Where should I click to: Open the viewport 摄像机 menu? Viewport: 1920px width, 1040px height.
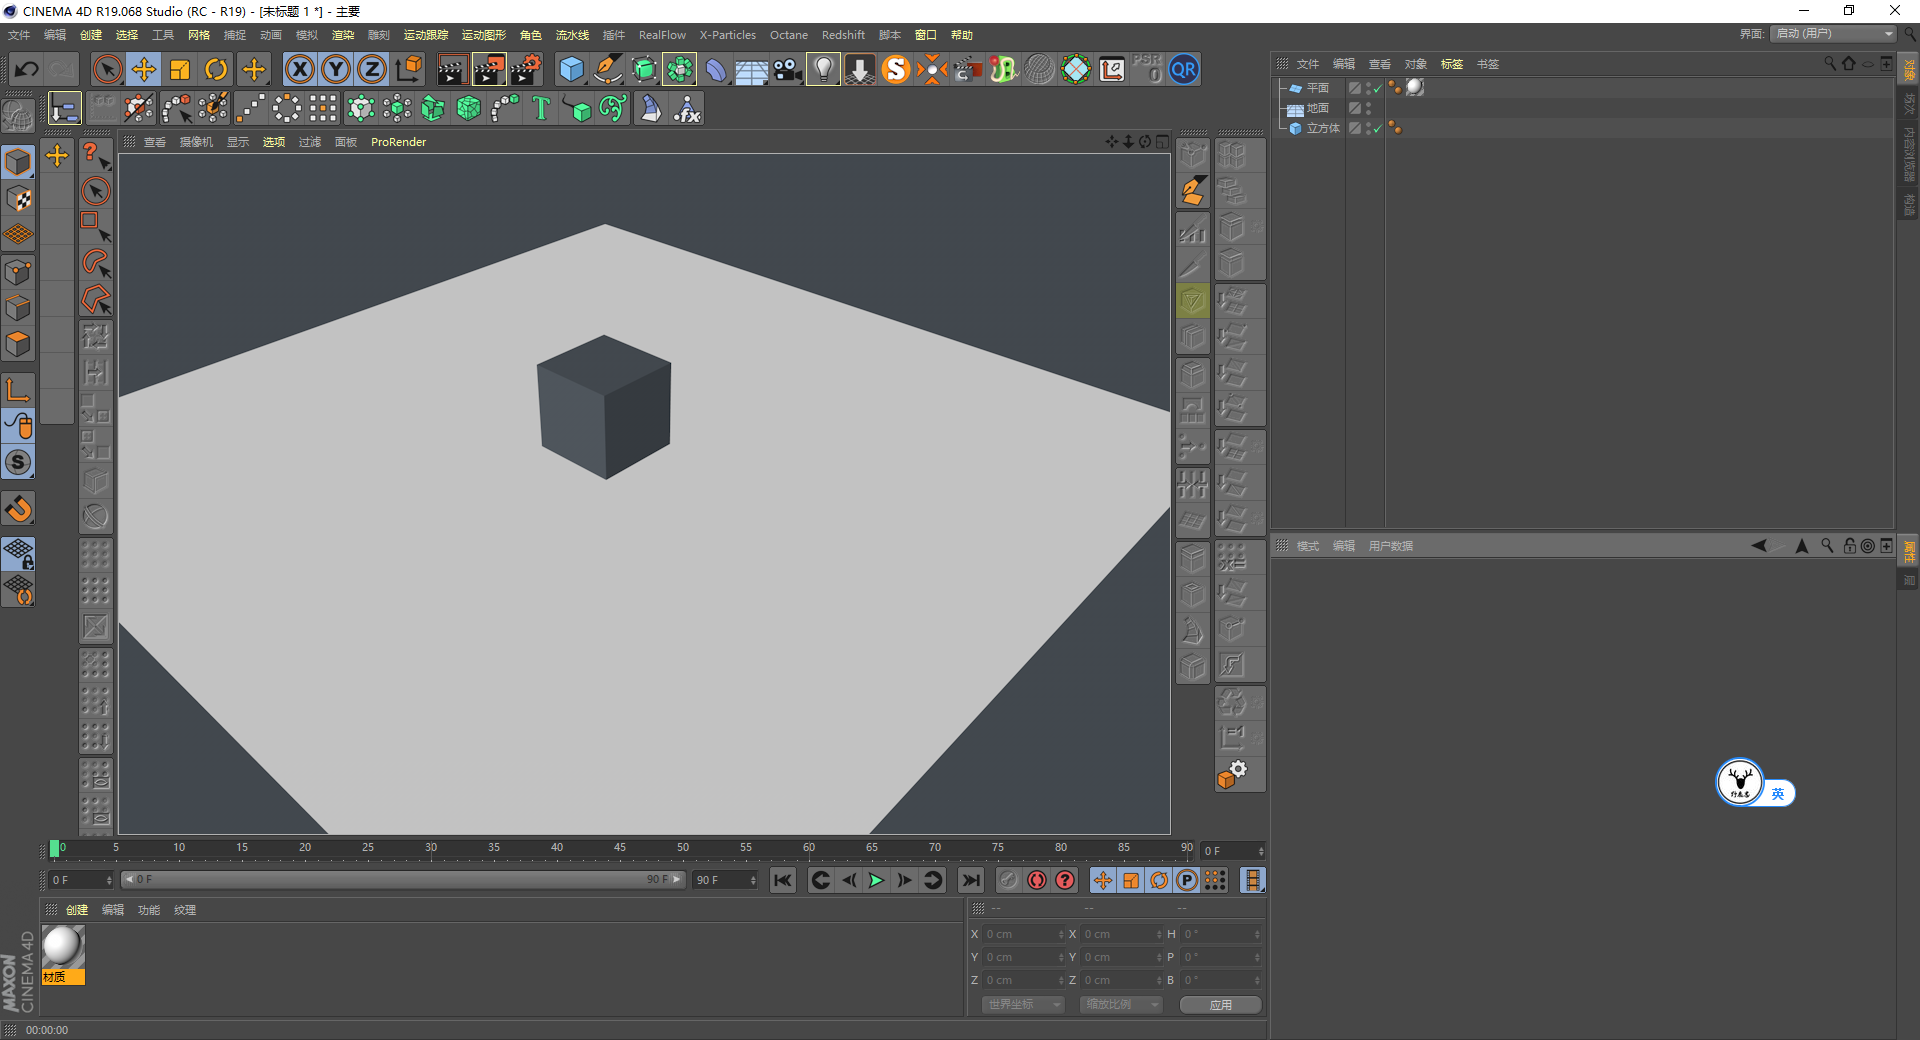pos(196,142)
